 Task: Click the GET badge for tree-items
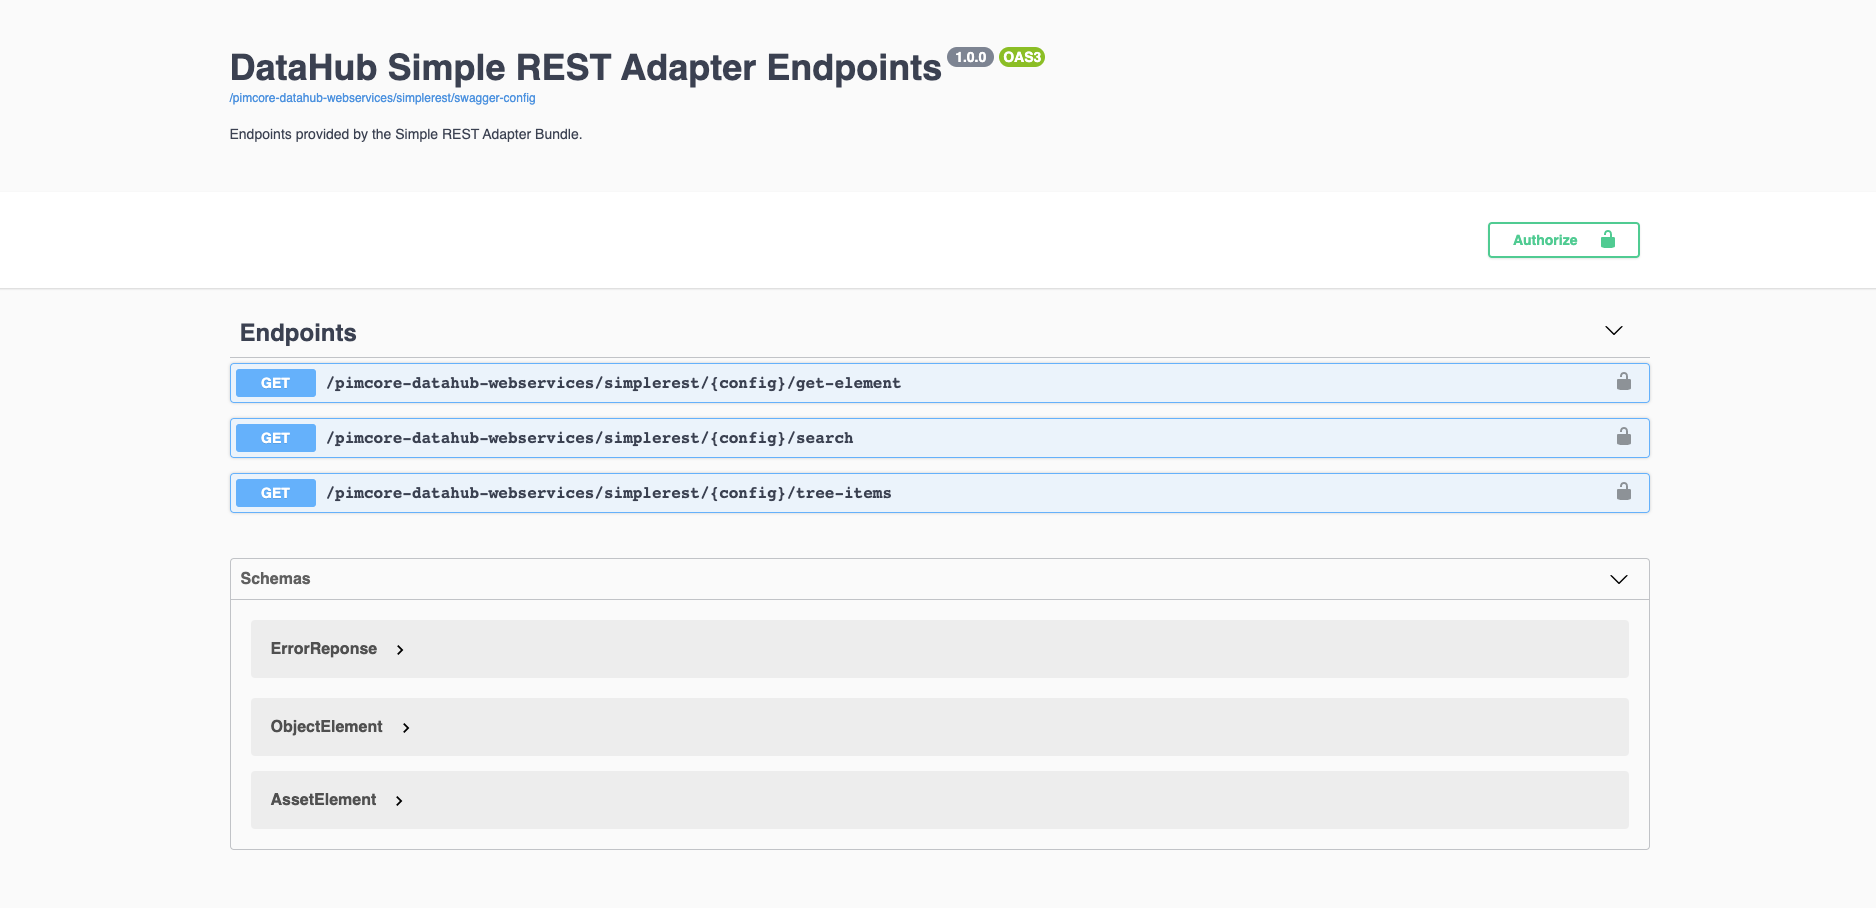coord(275,493)
